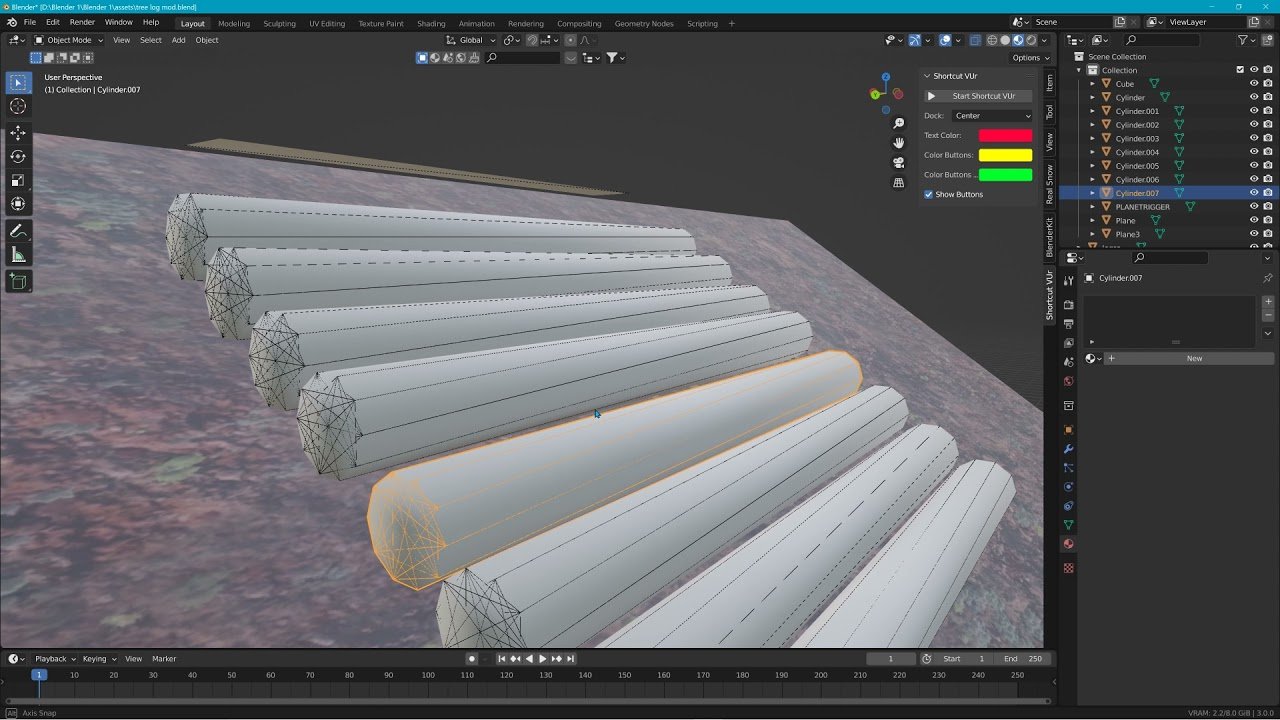Select the Measure tool
1280x720 pixels.
(x=18, y=256)
